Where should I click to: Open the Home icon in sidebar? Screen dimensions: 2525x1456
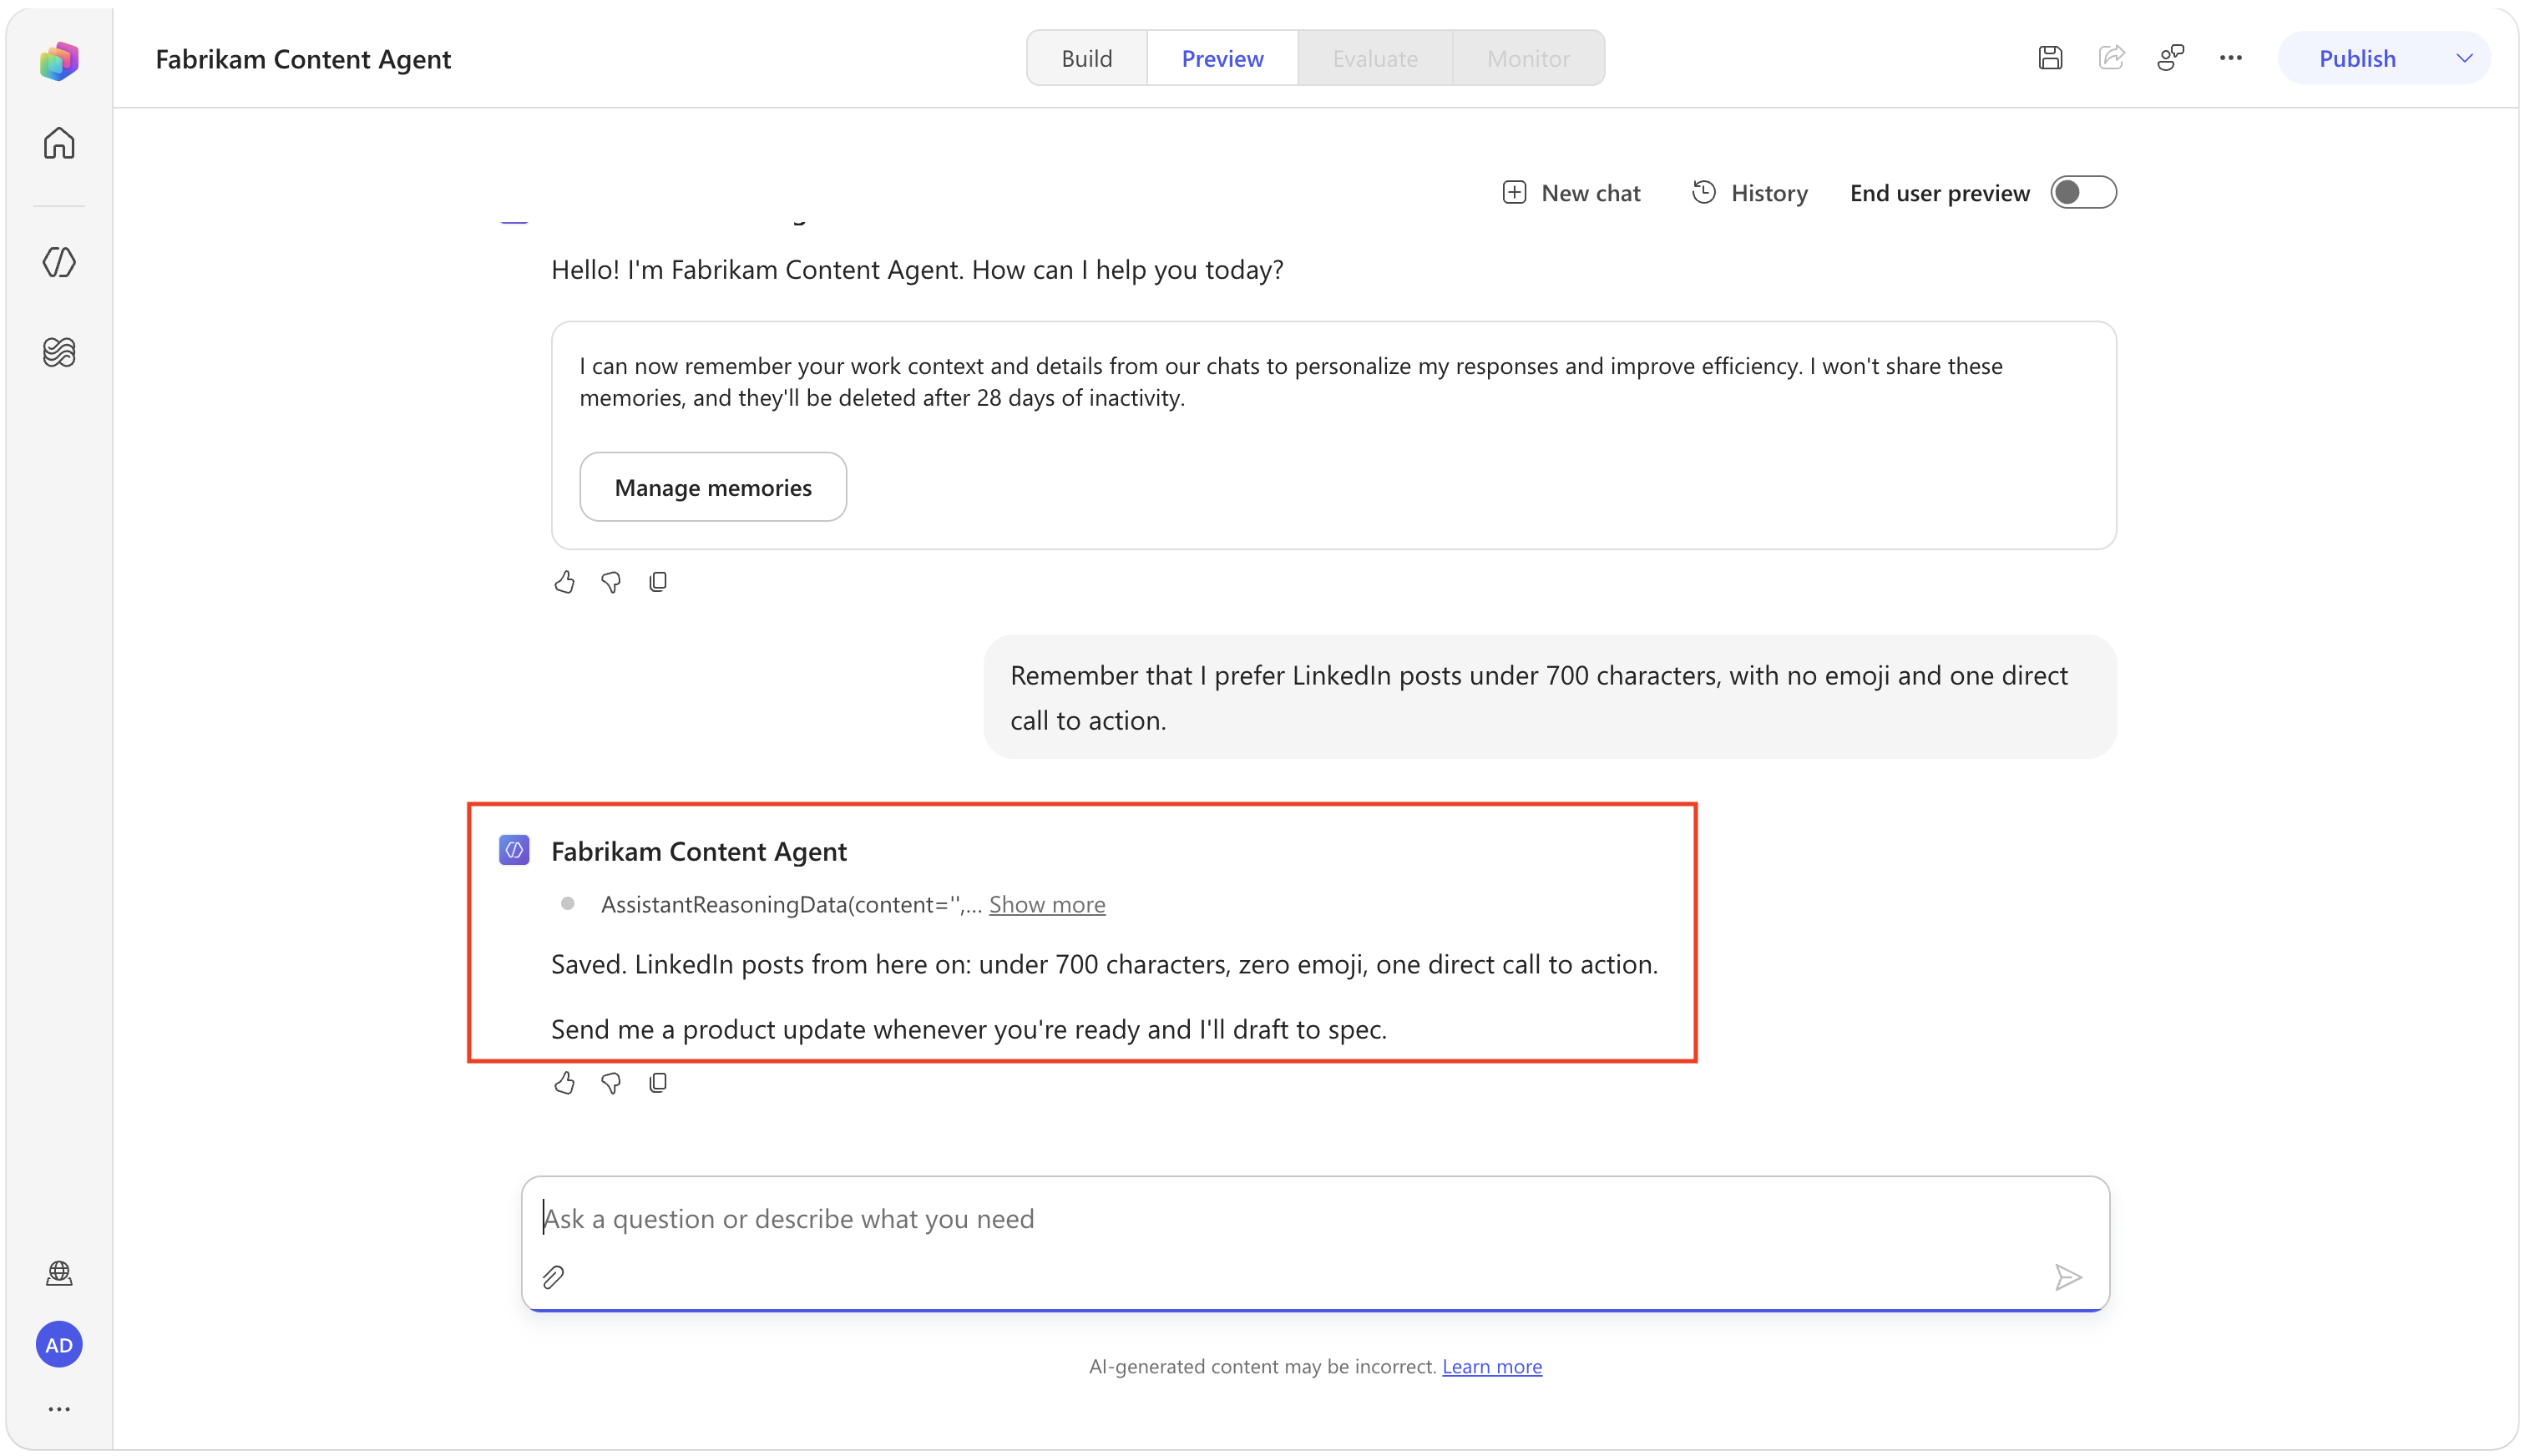59,143
